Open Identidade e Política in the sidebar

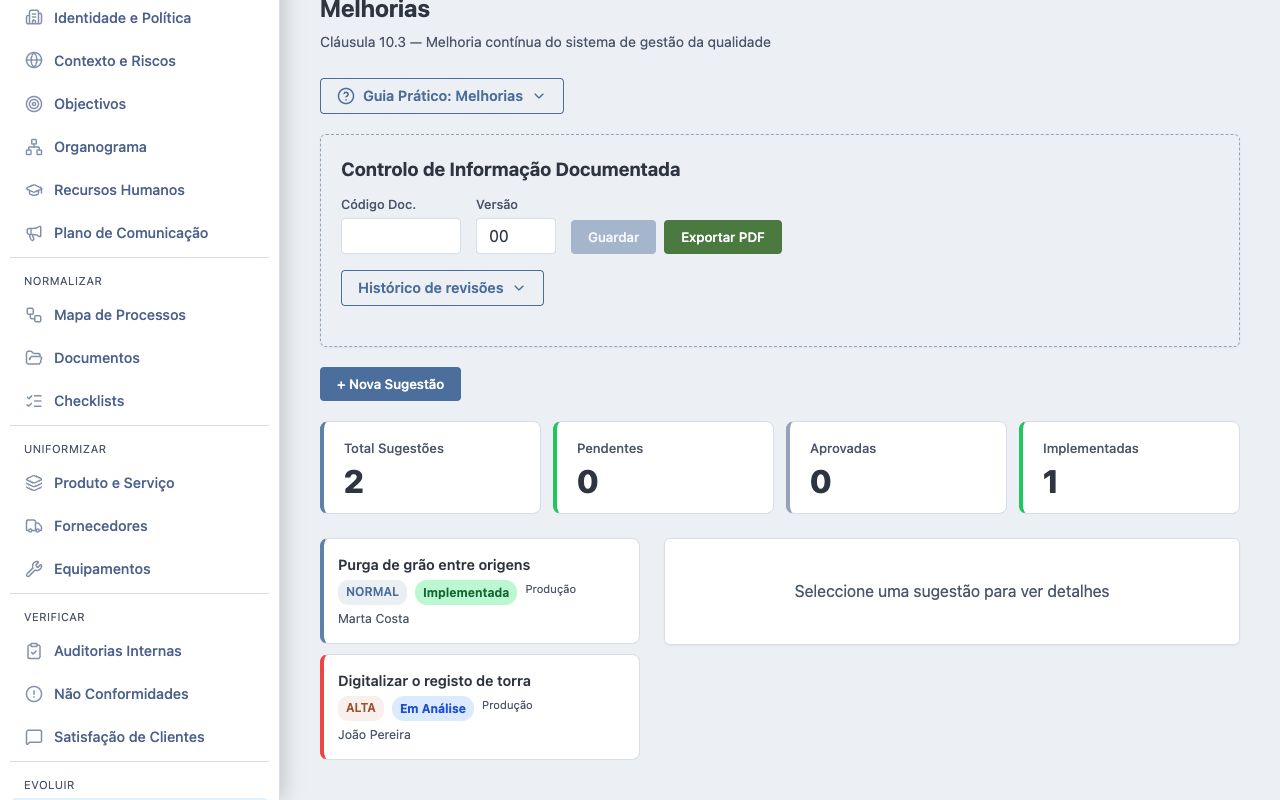pyautogui.click(x=139, y=18)
